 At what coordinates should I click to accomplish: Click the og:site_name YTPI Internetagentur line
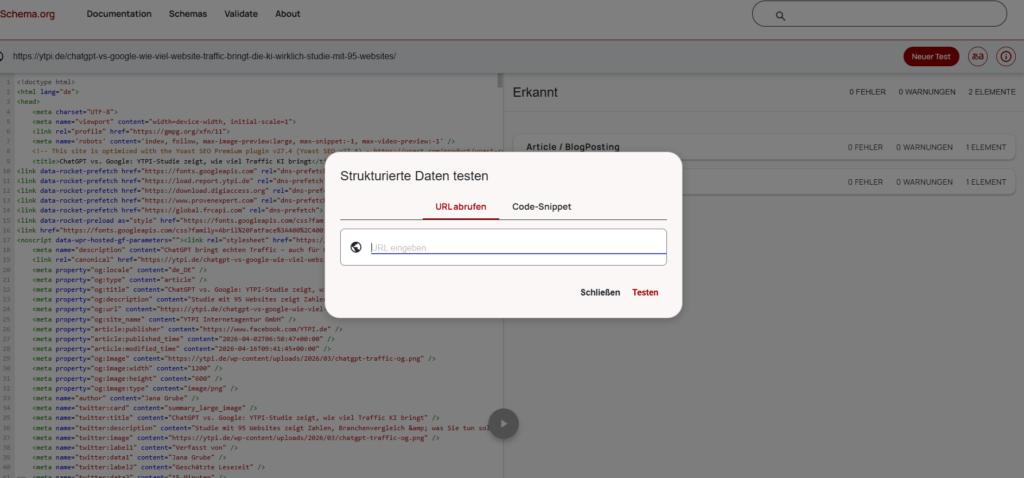(164, 320)
